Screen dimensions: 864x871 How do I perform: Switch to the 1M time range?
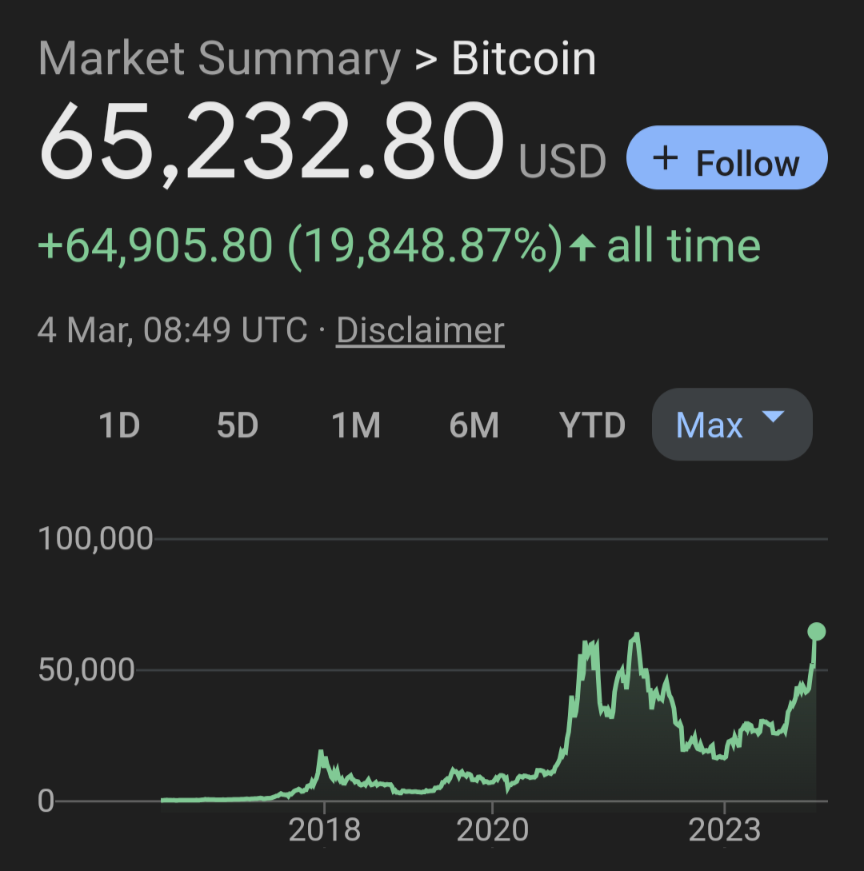tap(356, 426)
